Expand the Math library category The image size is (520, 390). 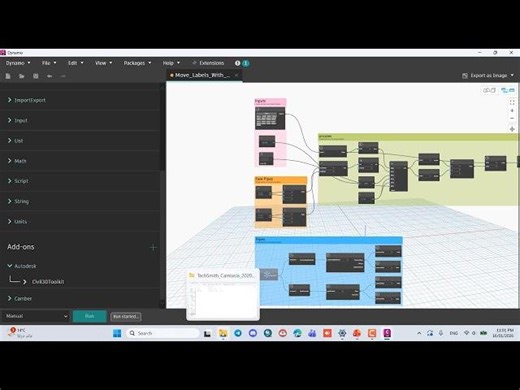coord(80,161)
